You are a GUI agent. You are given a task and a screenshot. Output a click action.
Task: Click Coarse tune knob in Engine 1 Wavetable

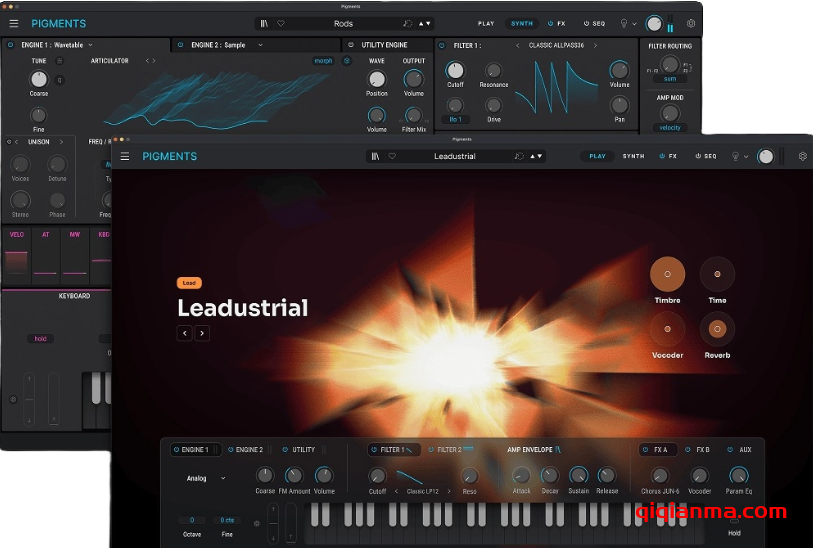click(x=38, y=79)
